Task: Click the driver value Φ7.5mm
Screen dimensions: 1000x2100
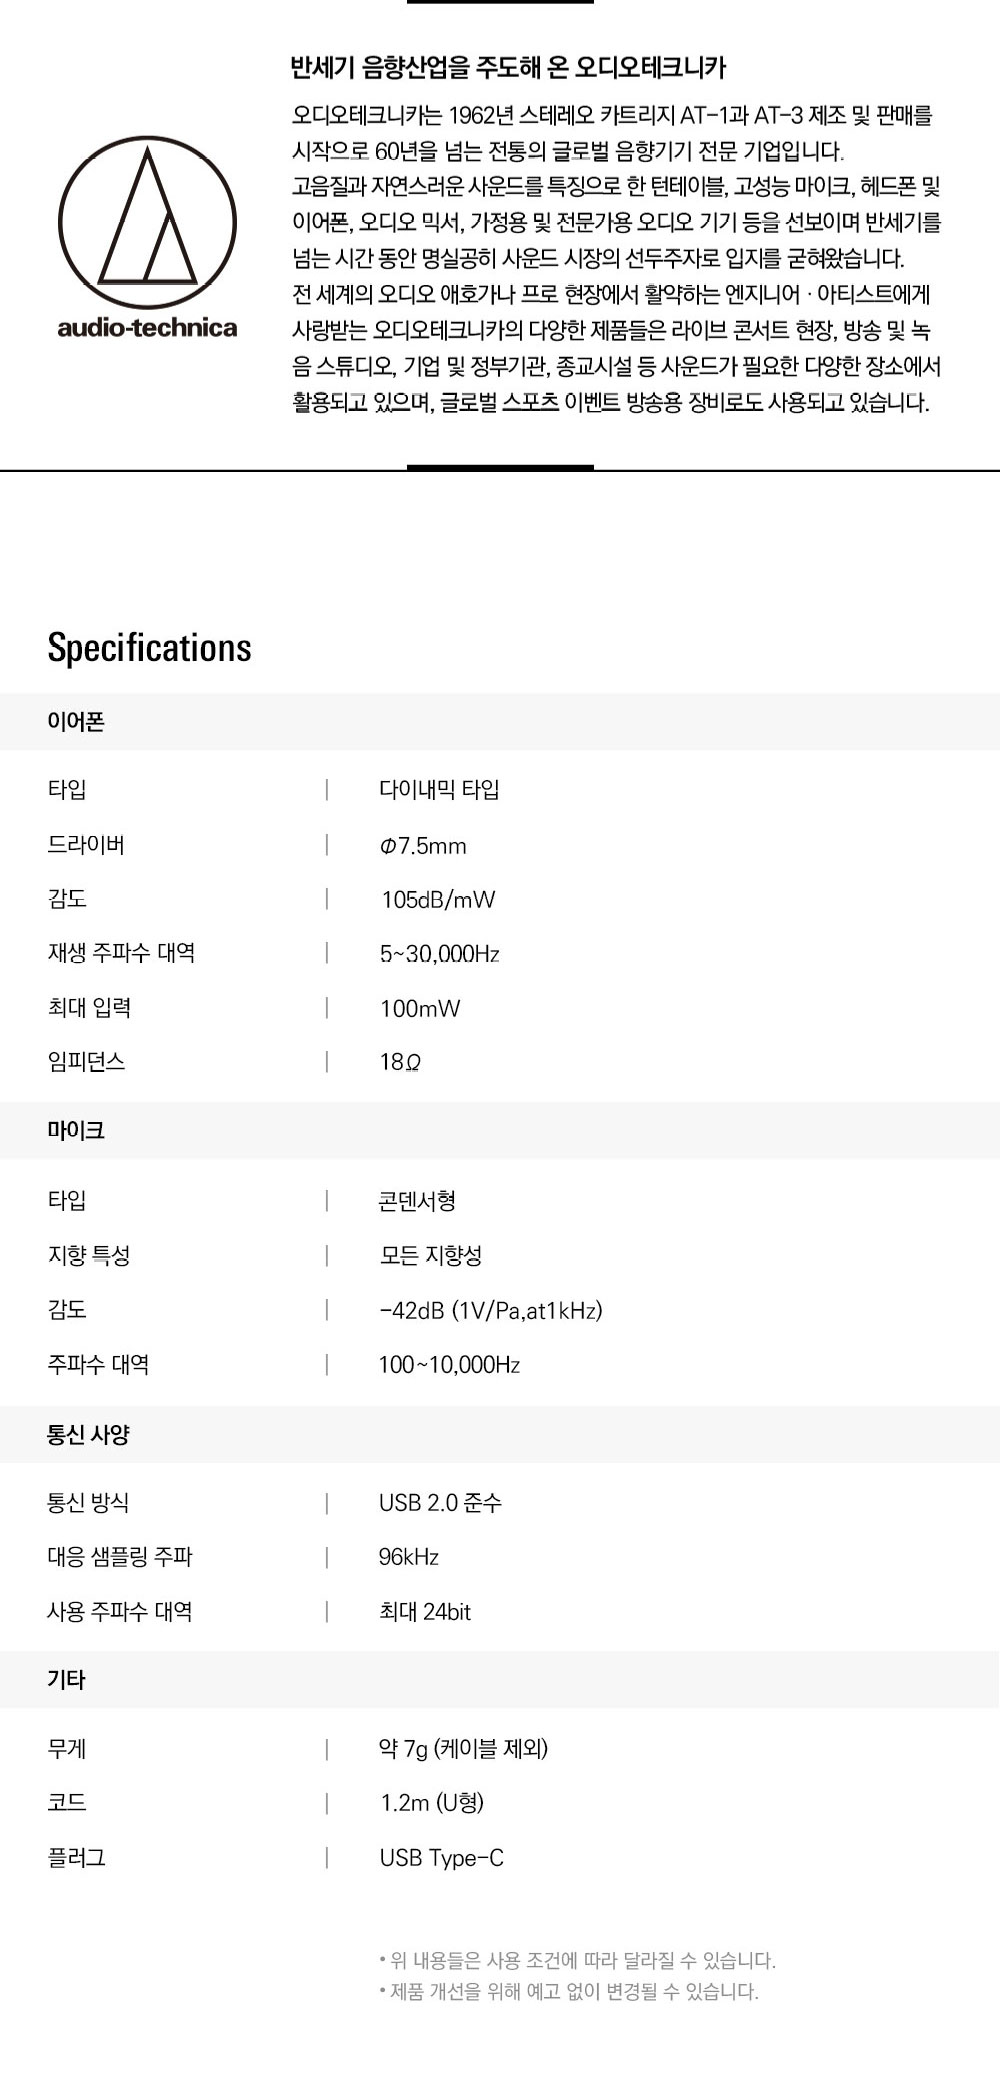Action: [x=423, y=846]
